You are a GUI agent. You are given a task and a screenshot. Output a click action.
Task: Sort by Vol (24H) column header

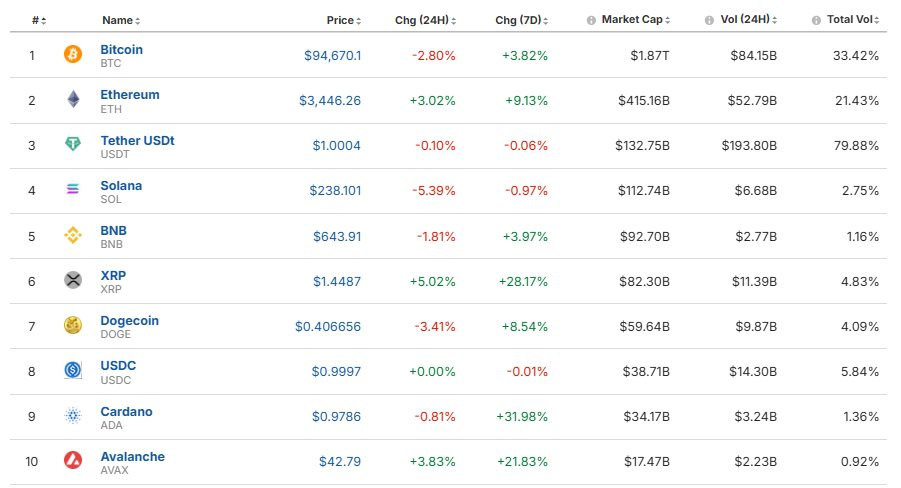749,20
